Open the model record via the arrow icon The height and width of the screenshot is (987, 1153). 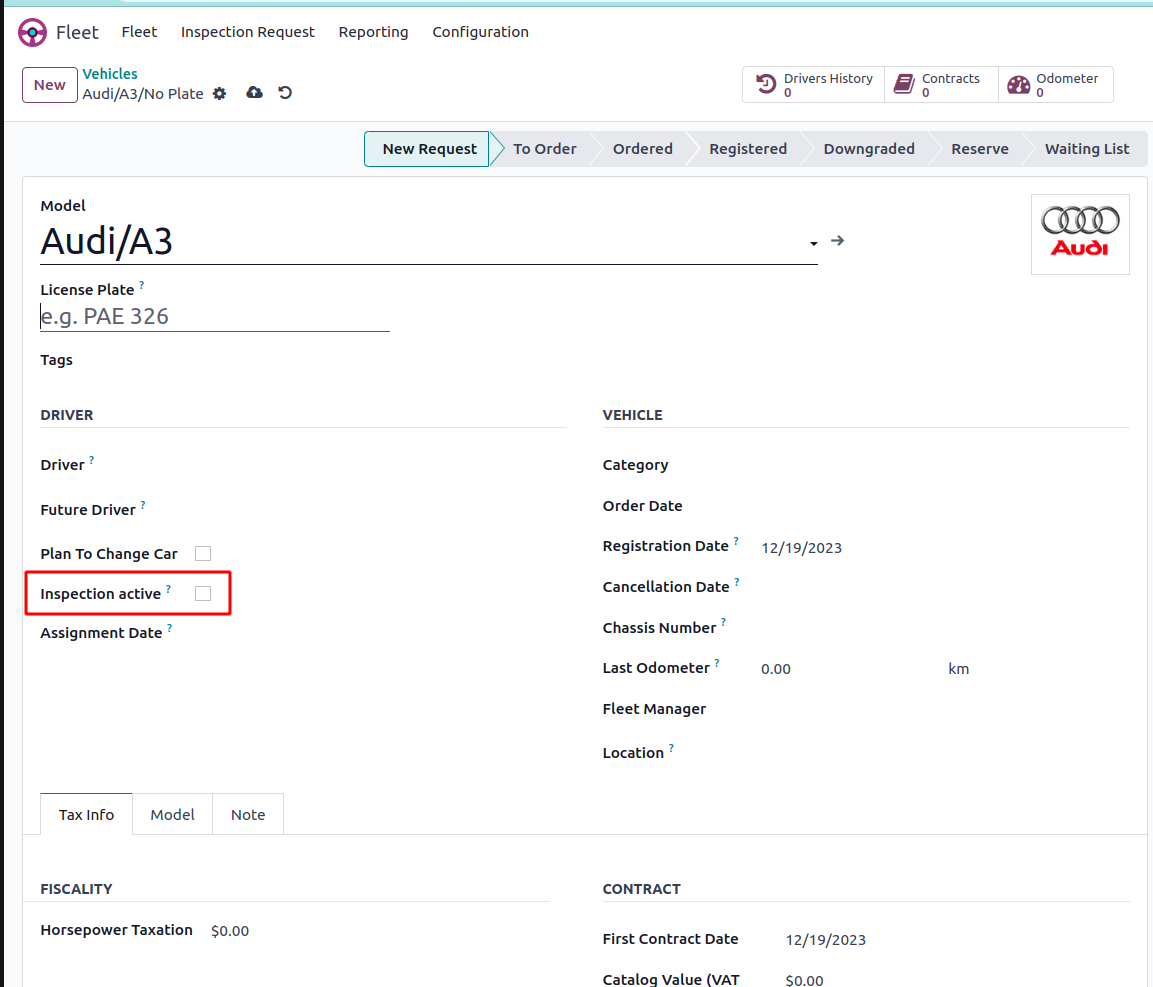pyautogui.click(x=838, y=240)
